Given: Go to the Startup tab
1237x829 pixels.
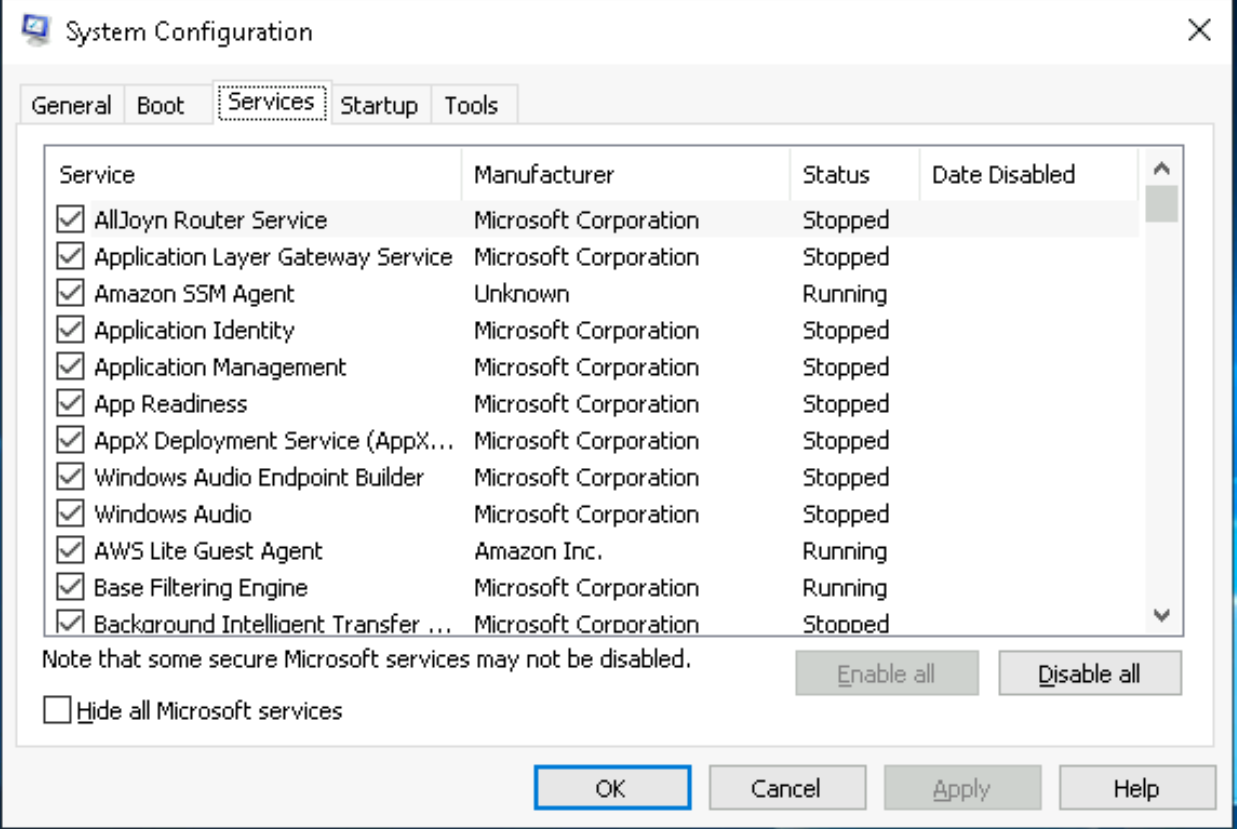Looking at the screenshot, I should (x=379, y=105).
